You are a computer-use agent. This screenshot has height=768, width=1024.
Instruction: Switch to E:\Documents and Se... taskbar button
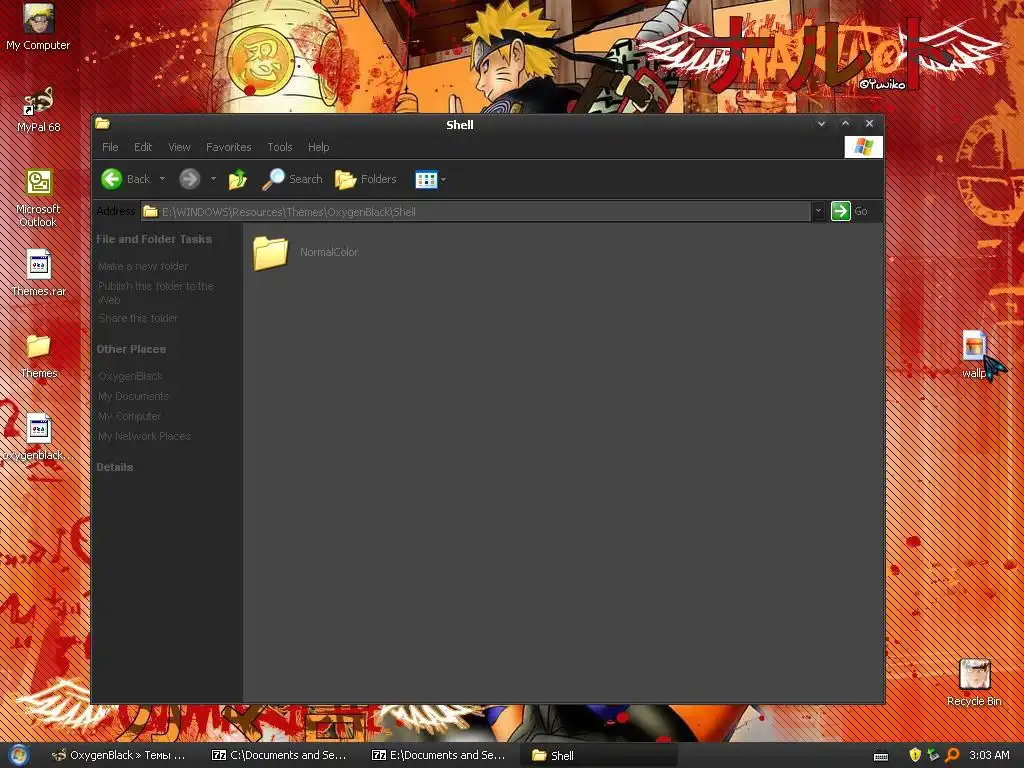coord(440,755)
